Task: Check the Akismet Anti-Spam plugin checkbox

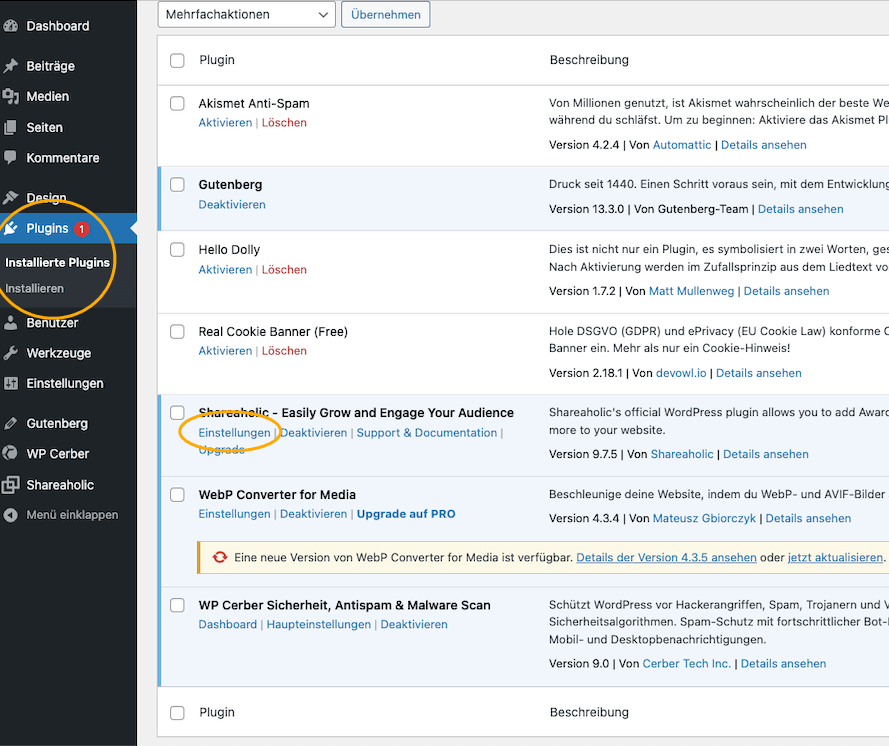Action: 177,103
